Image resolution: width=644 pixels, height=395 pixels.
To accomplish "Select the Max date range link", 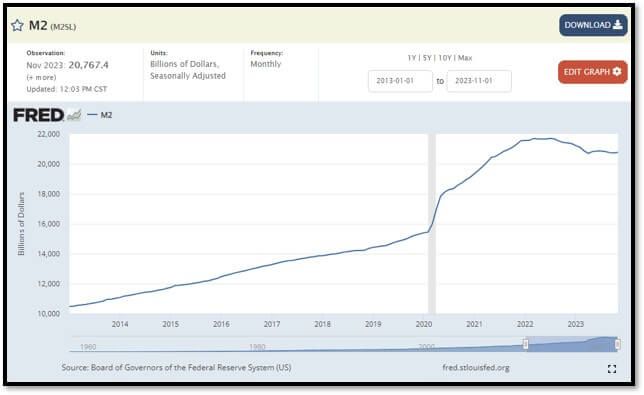I will pos(465,58).
